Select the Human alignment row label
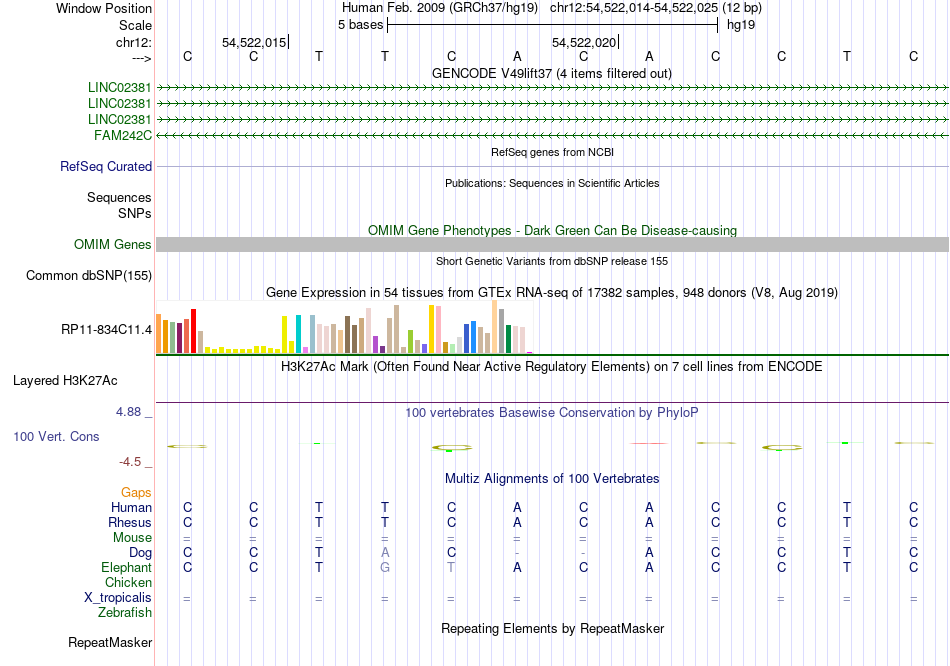Image resolution: width=950 pixels, height=666 pixels. (131, 507)
